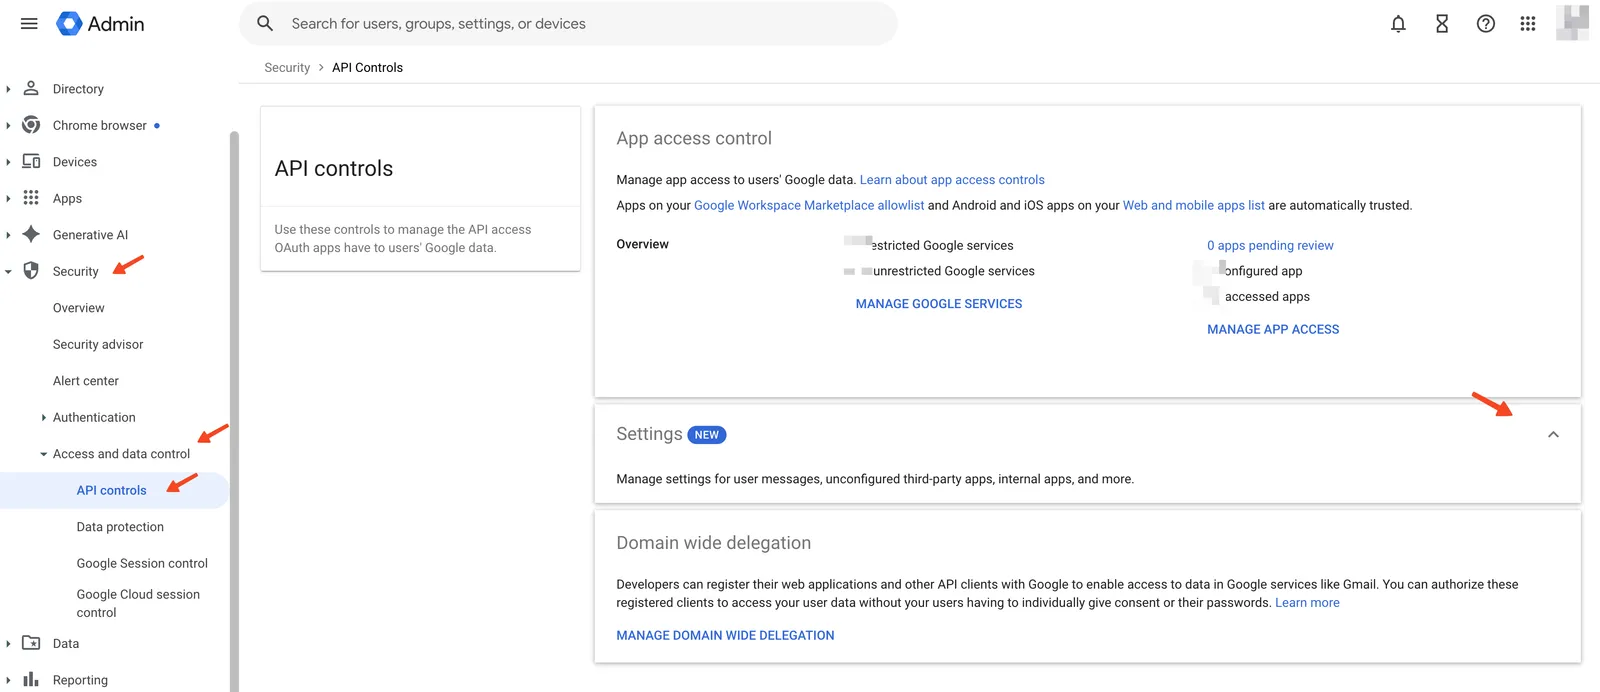Expand the Reporting section arrow

pos(8,680)
